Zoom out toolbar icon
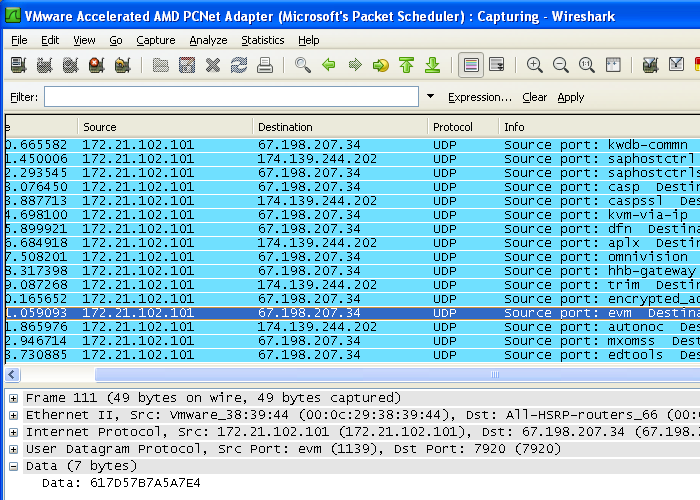 [561, 65]
